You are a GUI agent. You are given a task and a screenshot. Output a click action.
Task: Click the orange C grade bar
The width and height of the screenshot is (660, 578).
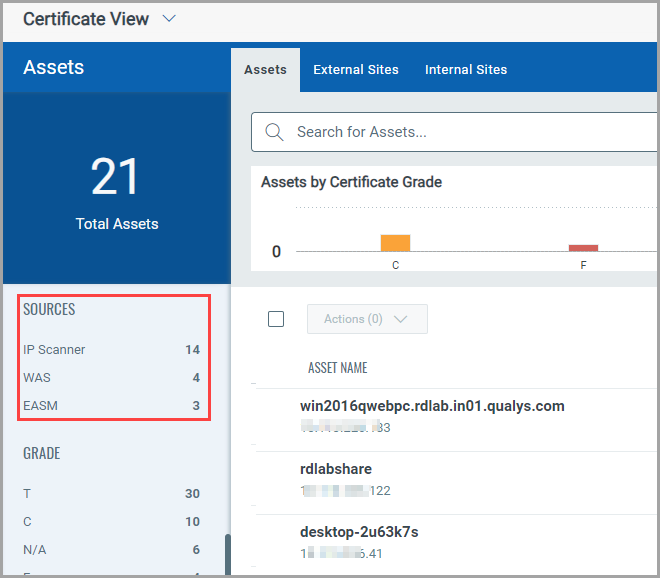coord(395,243)
